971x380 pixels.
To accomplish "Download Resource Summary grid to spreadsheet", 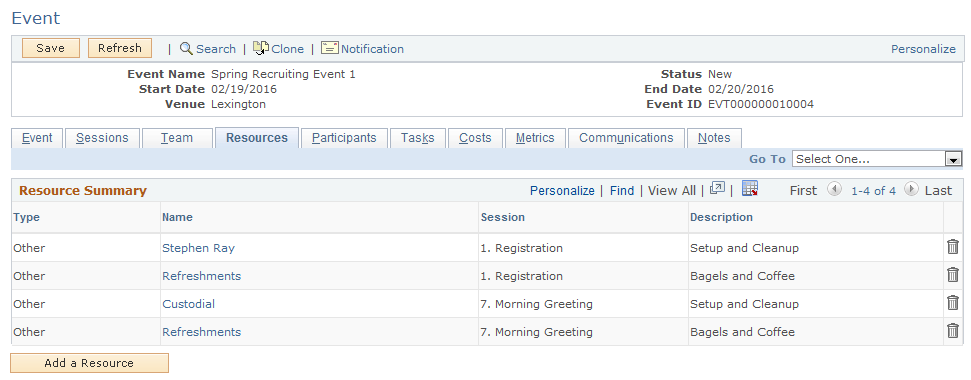I will pyautogui.click(x=750, y=189).
